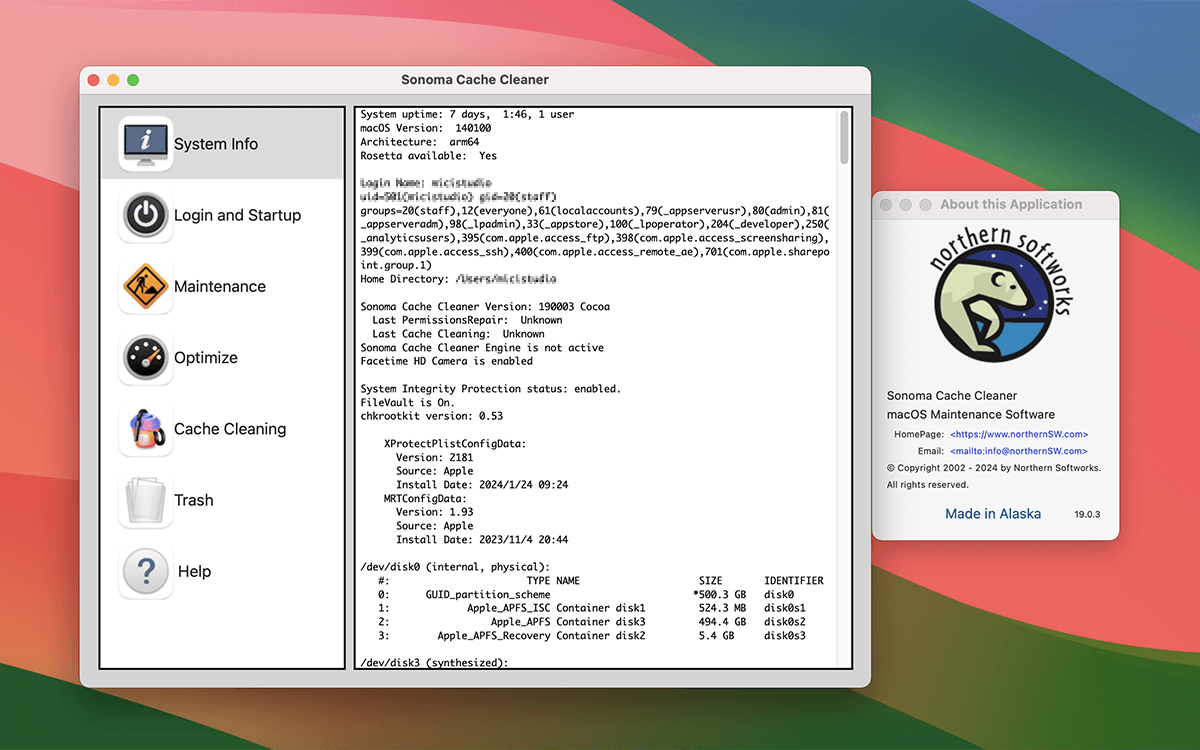Click the system info vertical scrollbar thumb

844,137
